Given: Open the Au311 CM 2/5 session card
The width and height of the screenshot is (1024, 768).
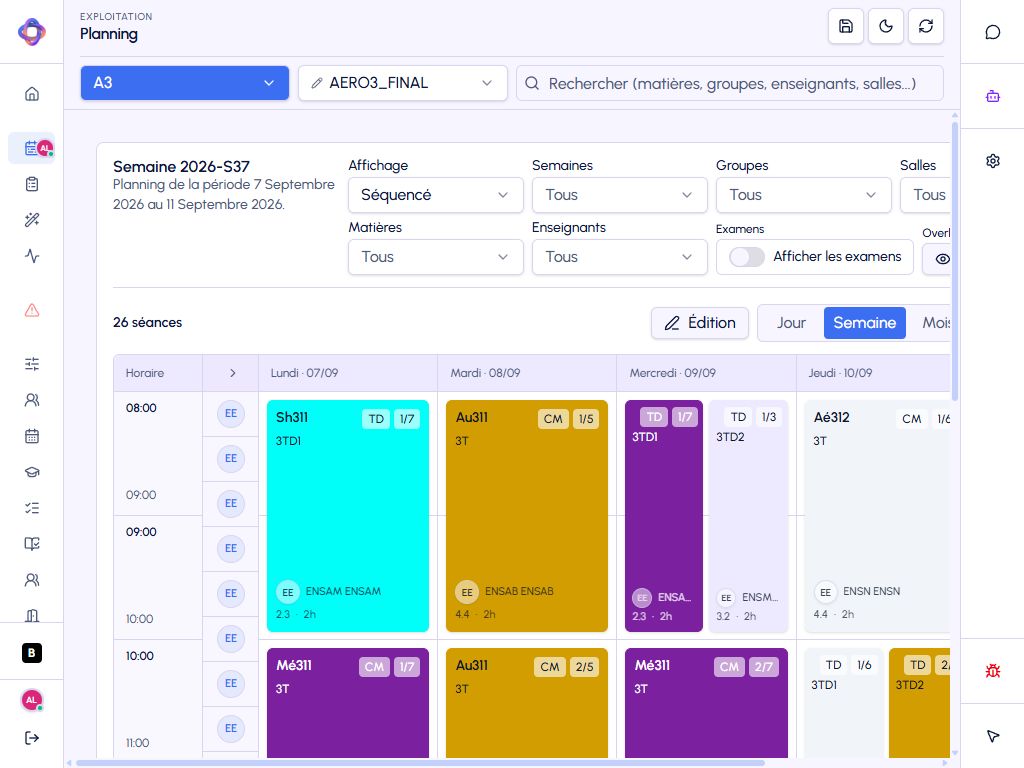Looking at the screenshot, I should pyautogui.click(x=527, y=703).
